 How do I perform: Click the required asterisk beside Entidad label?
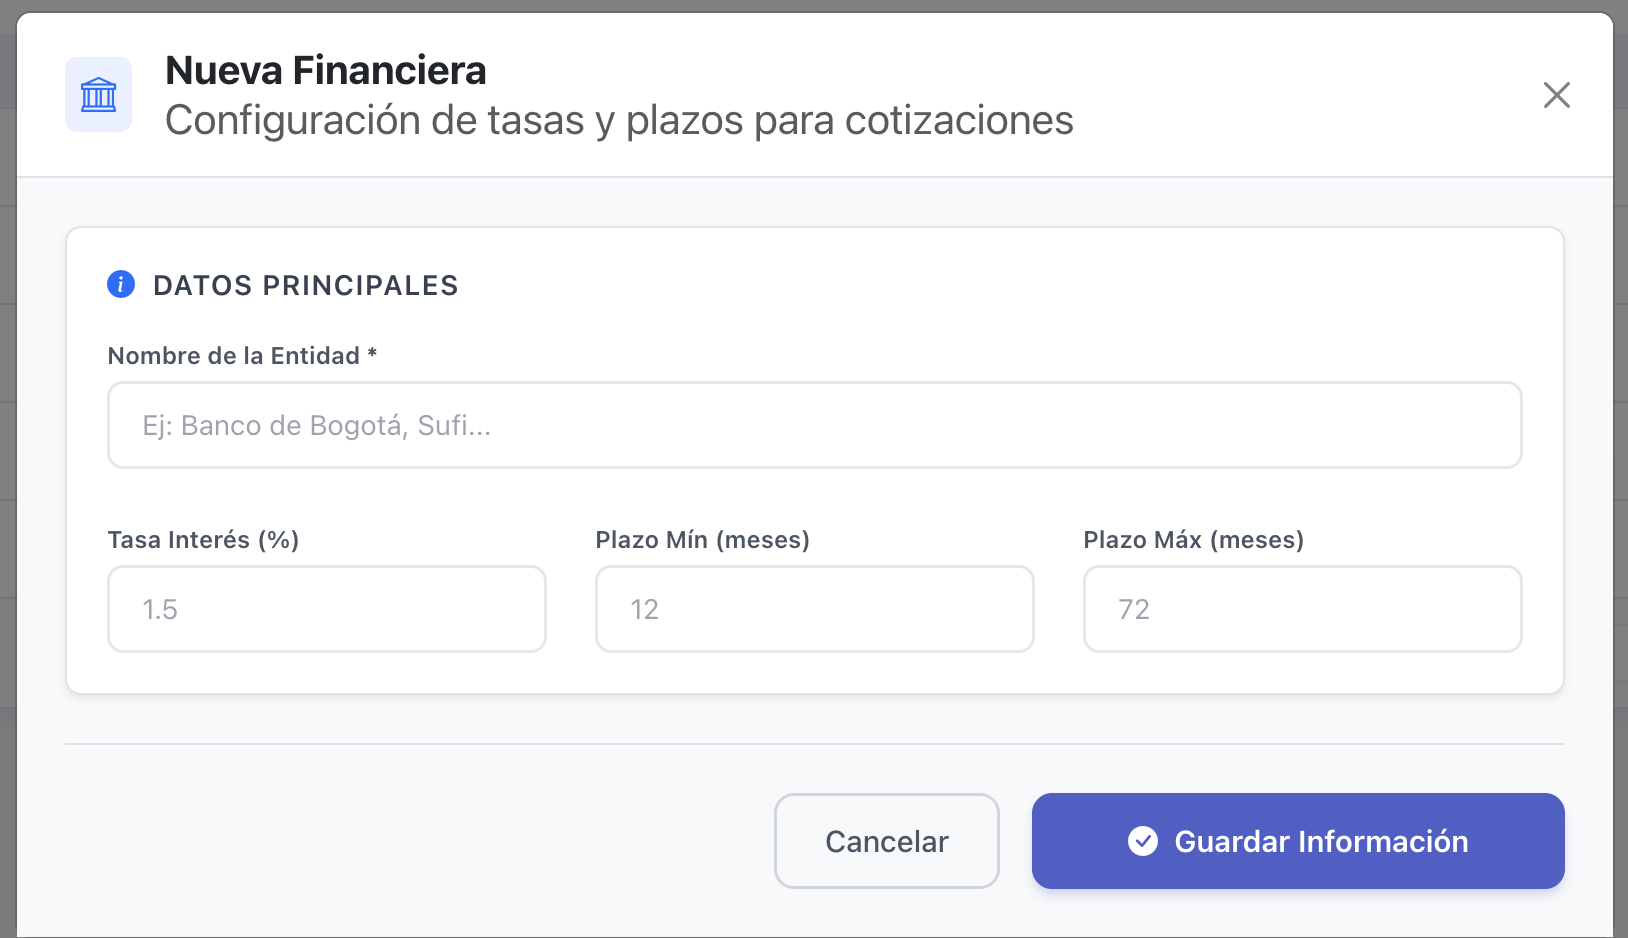click(x=372, y=353)
